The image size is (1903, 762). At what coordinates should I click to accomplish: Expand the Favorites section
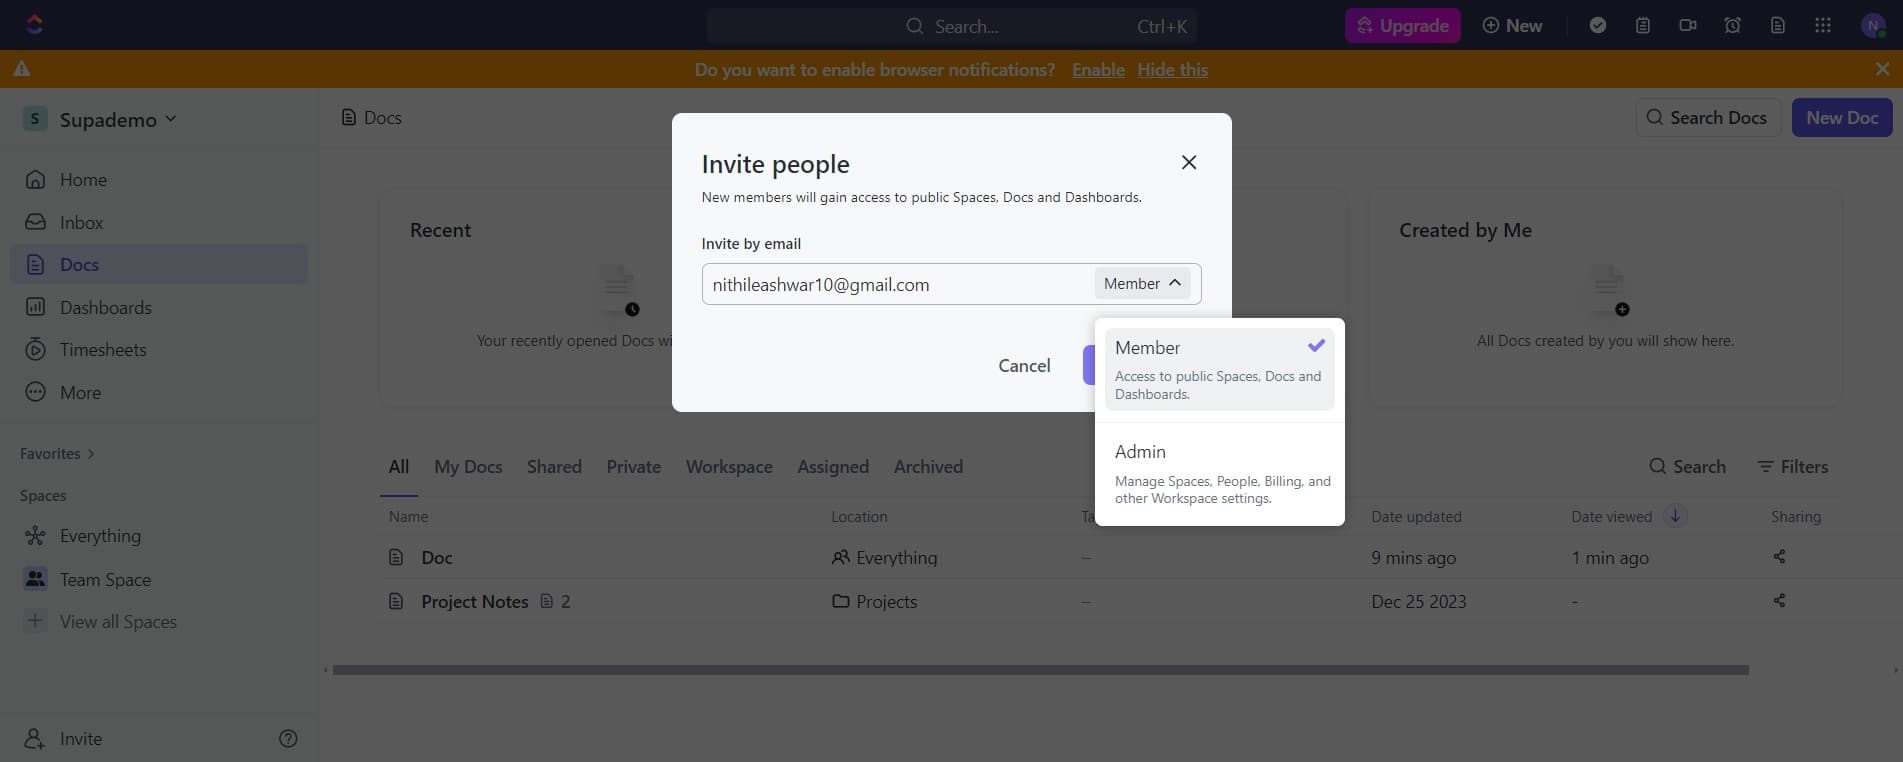57,453
